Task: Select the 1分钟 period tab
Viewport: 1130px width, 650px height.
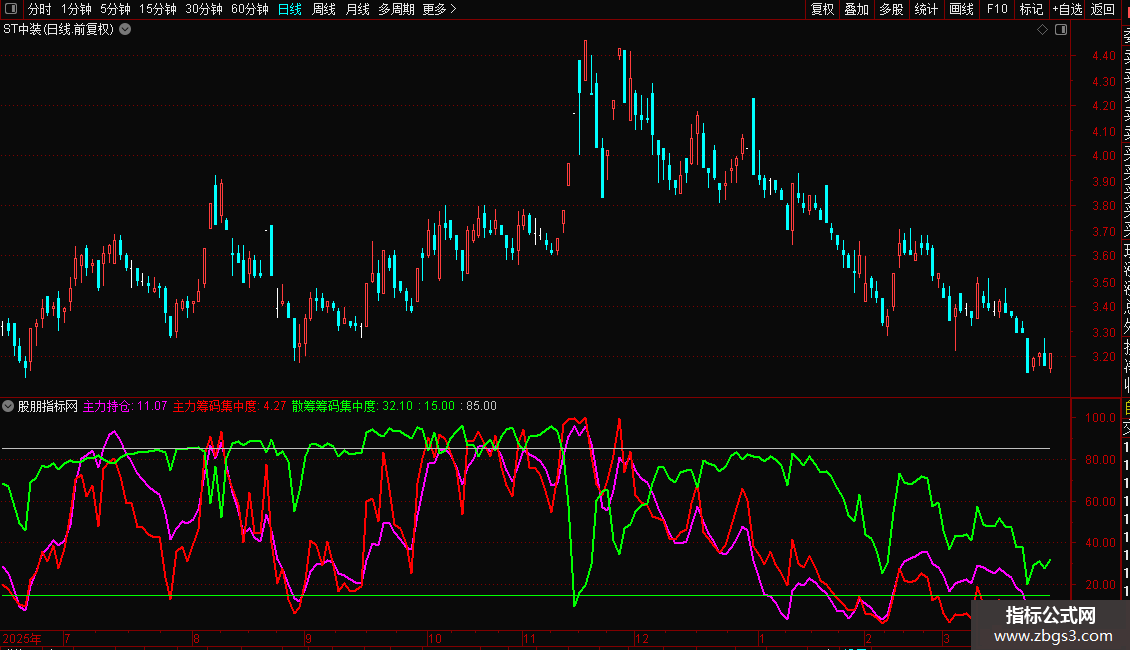Action: coord(76,9)
